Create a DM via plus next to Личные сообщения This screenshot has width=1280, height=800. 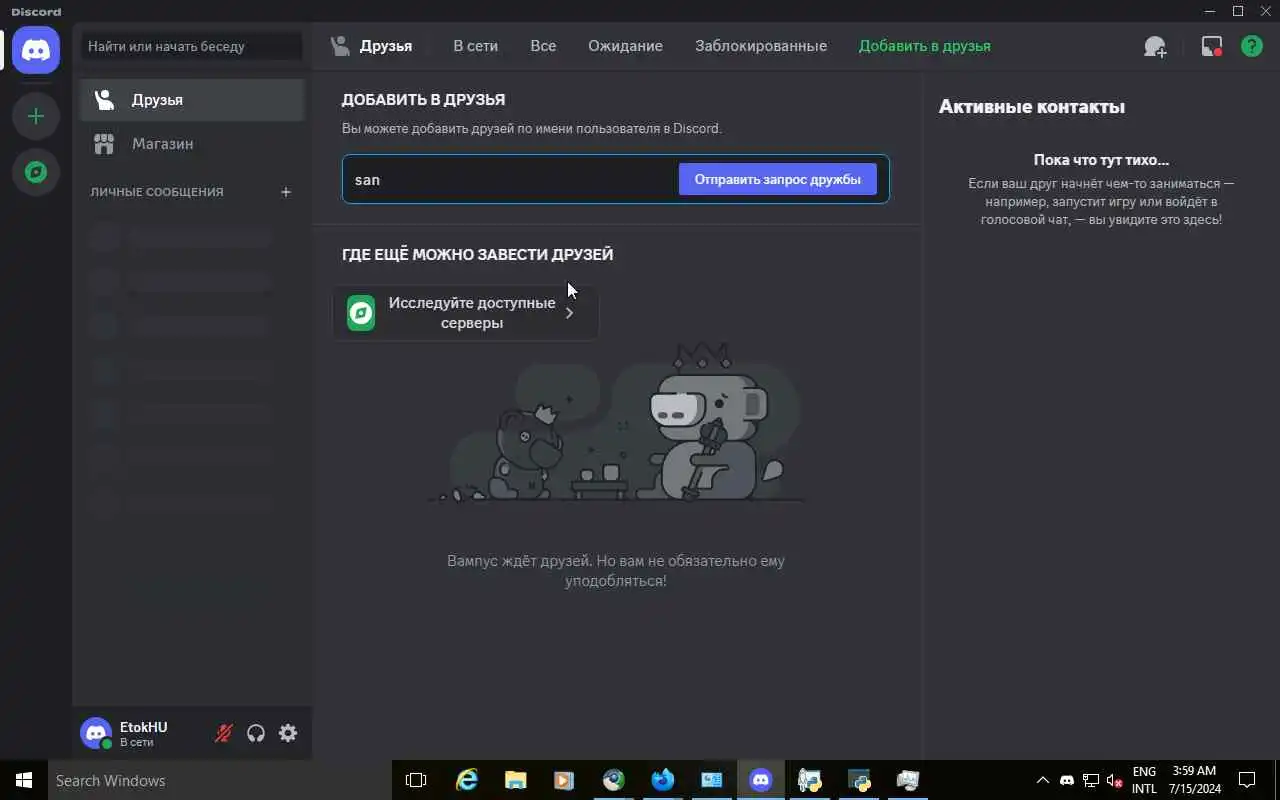(286, 192)
